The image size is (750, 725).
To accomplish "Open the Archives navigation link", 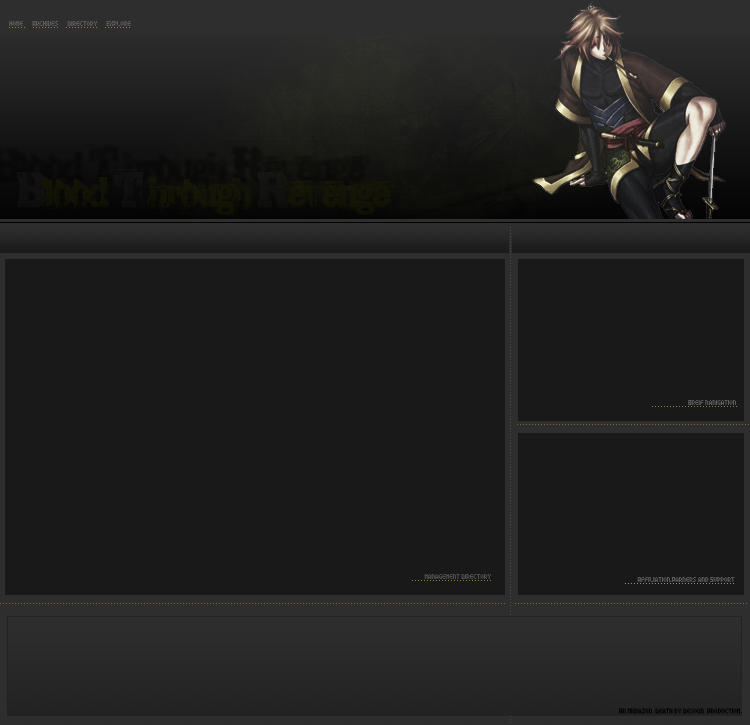I will (45, 23).
